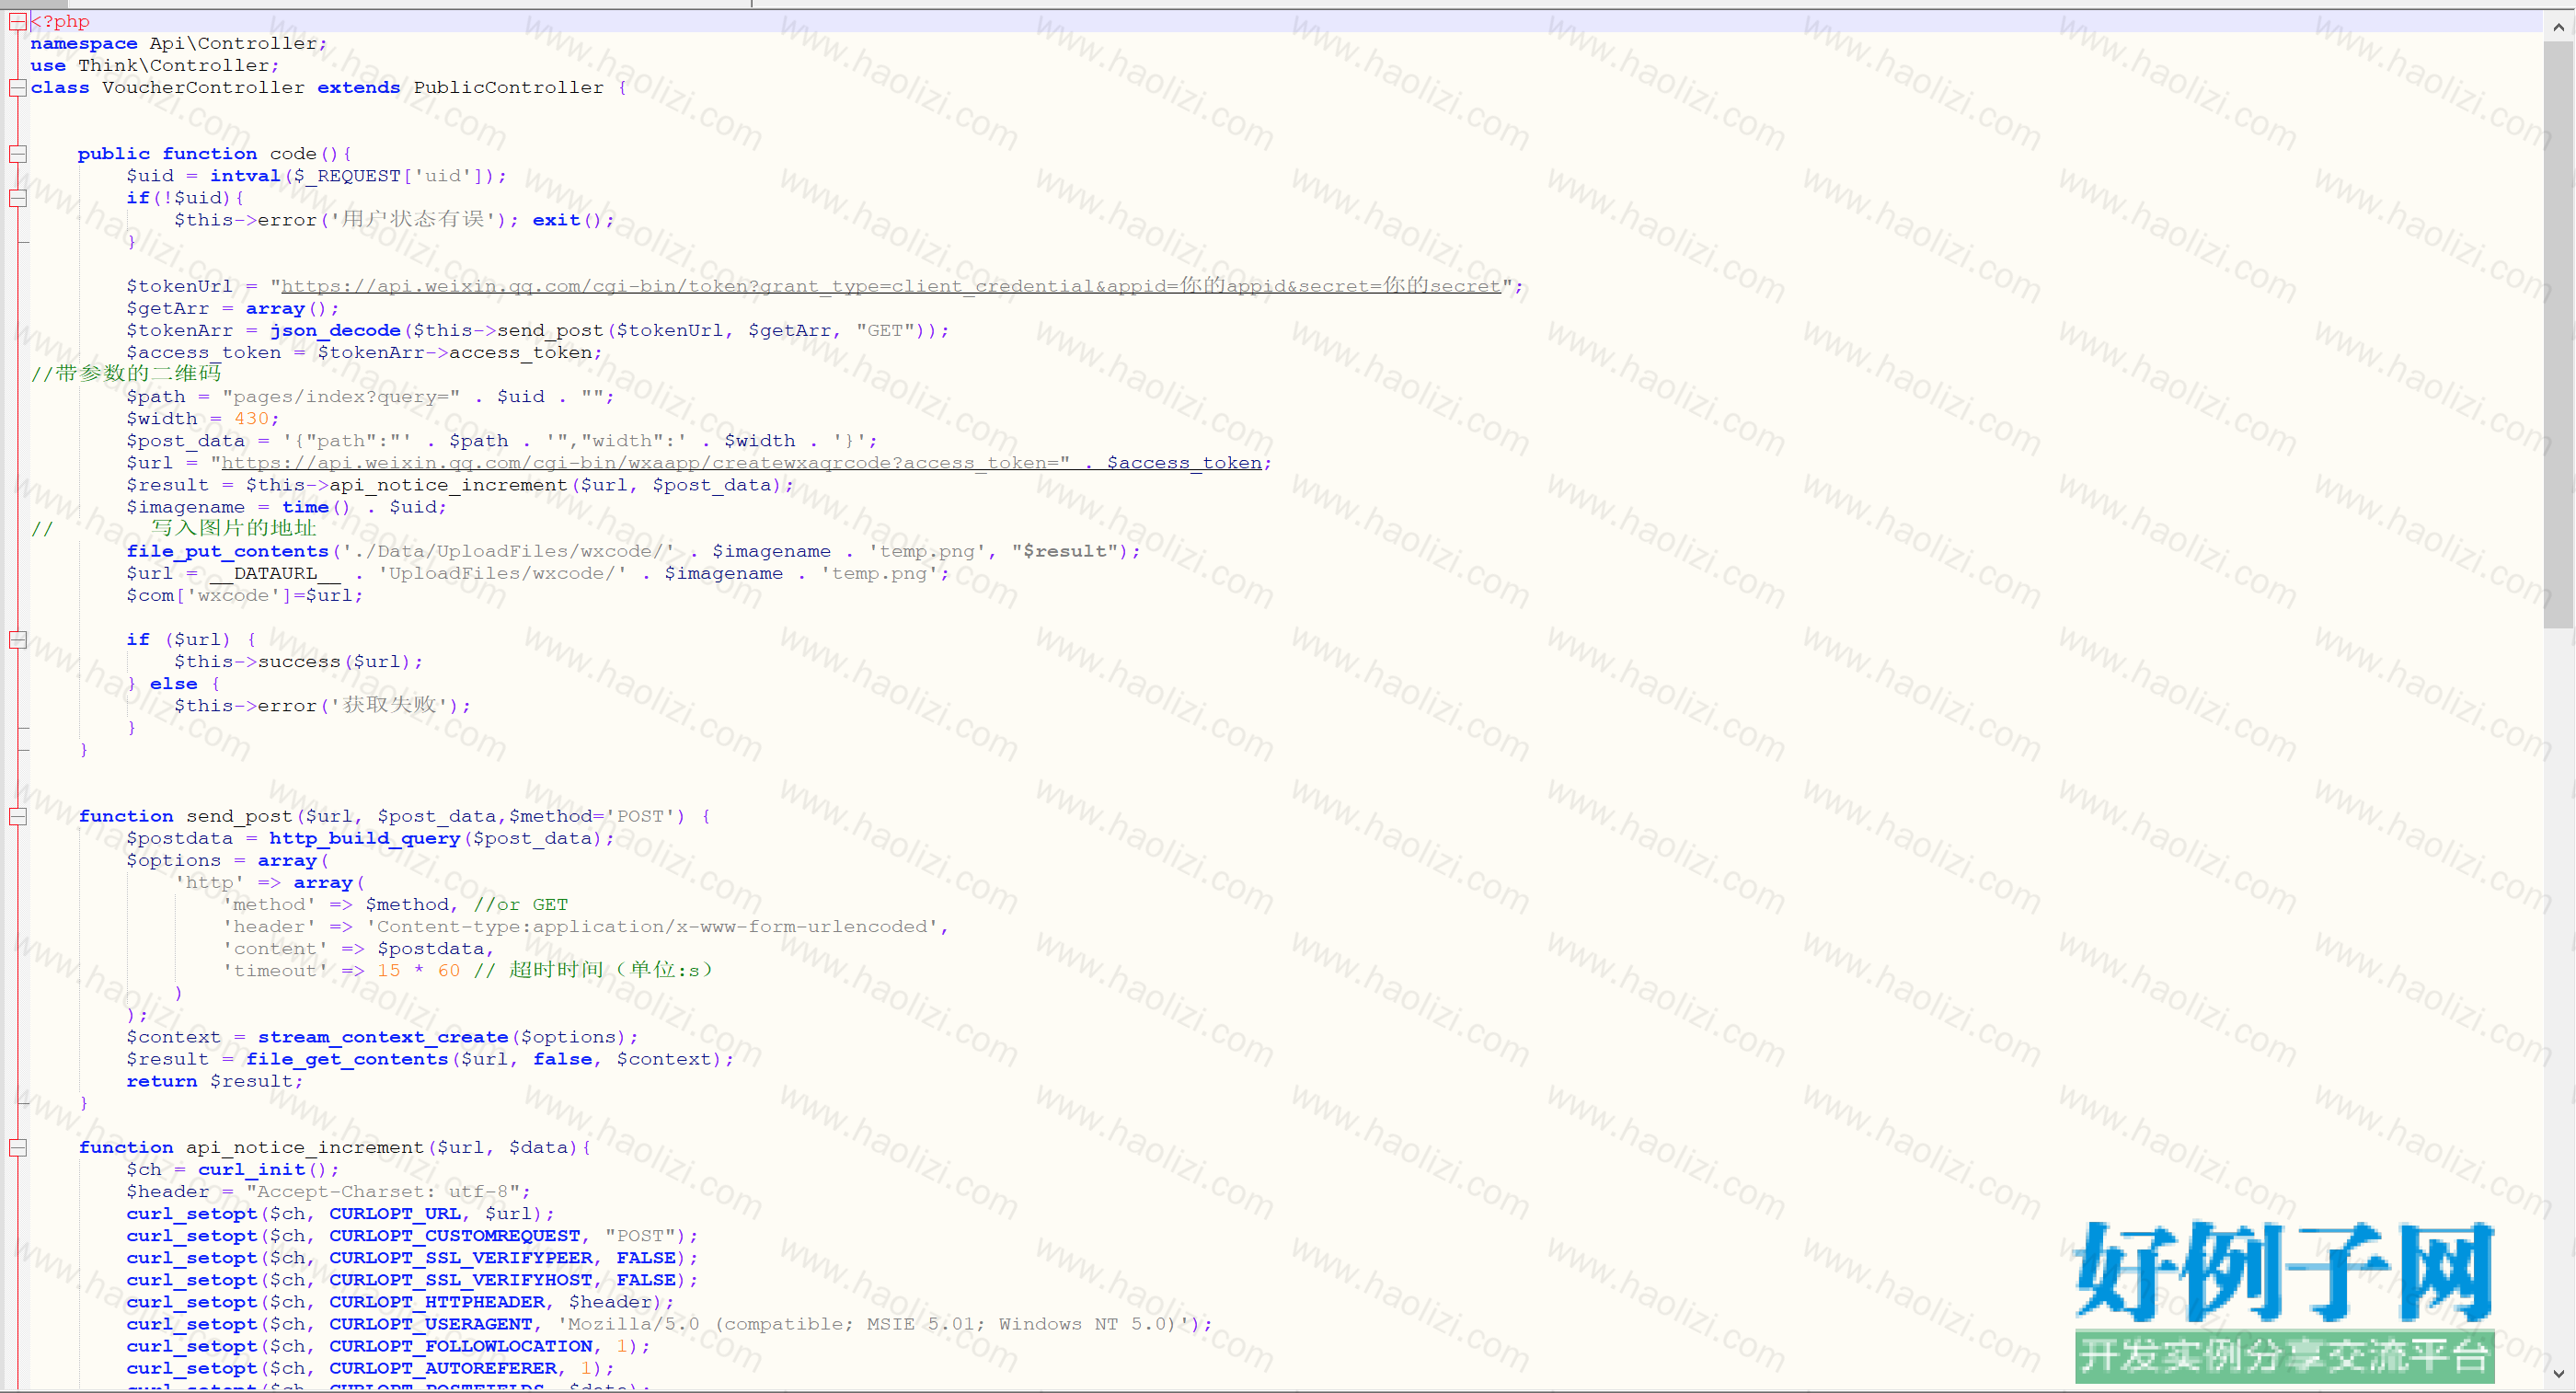Screen dimensions: 2576x1393
Task: Click the '$imagename = time() . $uid;' line
Action: [x=287, y=507]
